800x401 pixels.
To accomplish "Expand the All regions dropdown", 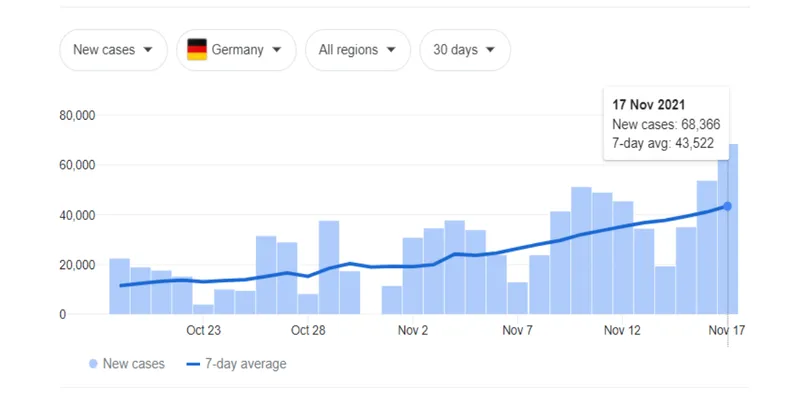I will pos(357,50).
